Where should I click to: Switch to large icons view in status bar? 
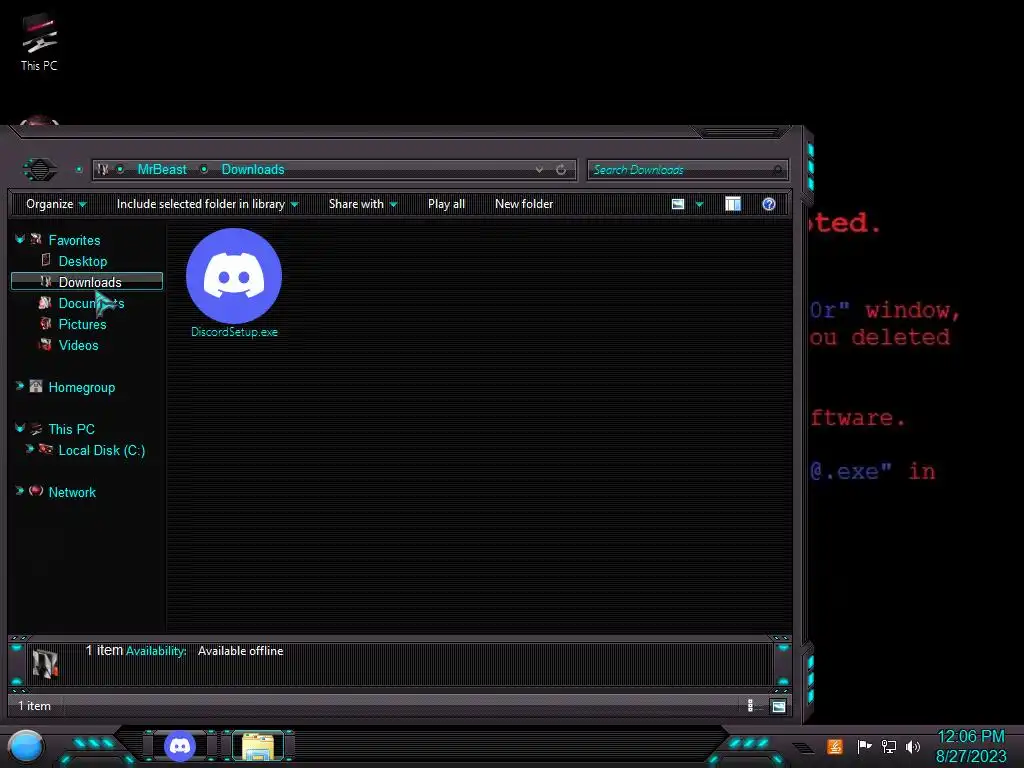778,706
